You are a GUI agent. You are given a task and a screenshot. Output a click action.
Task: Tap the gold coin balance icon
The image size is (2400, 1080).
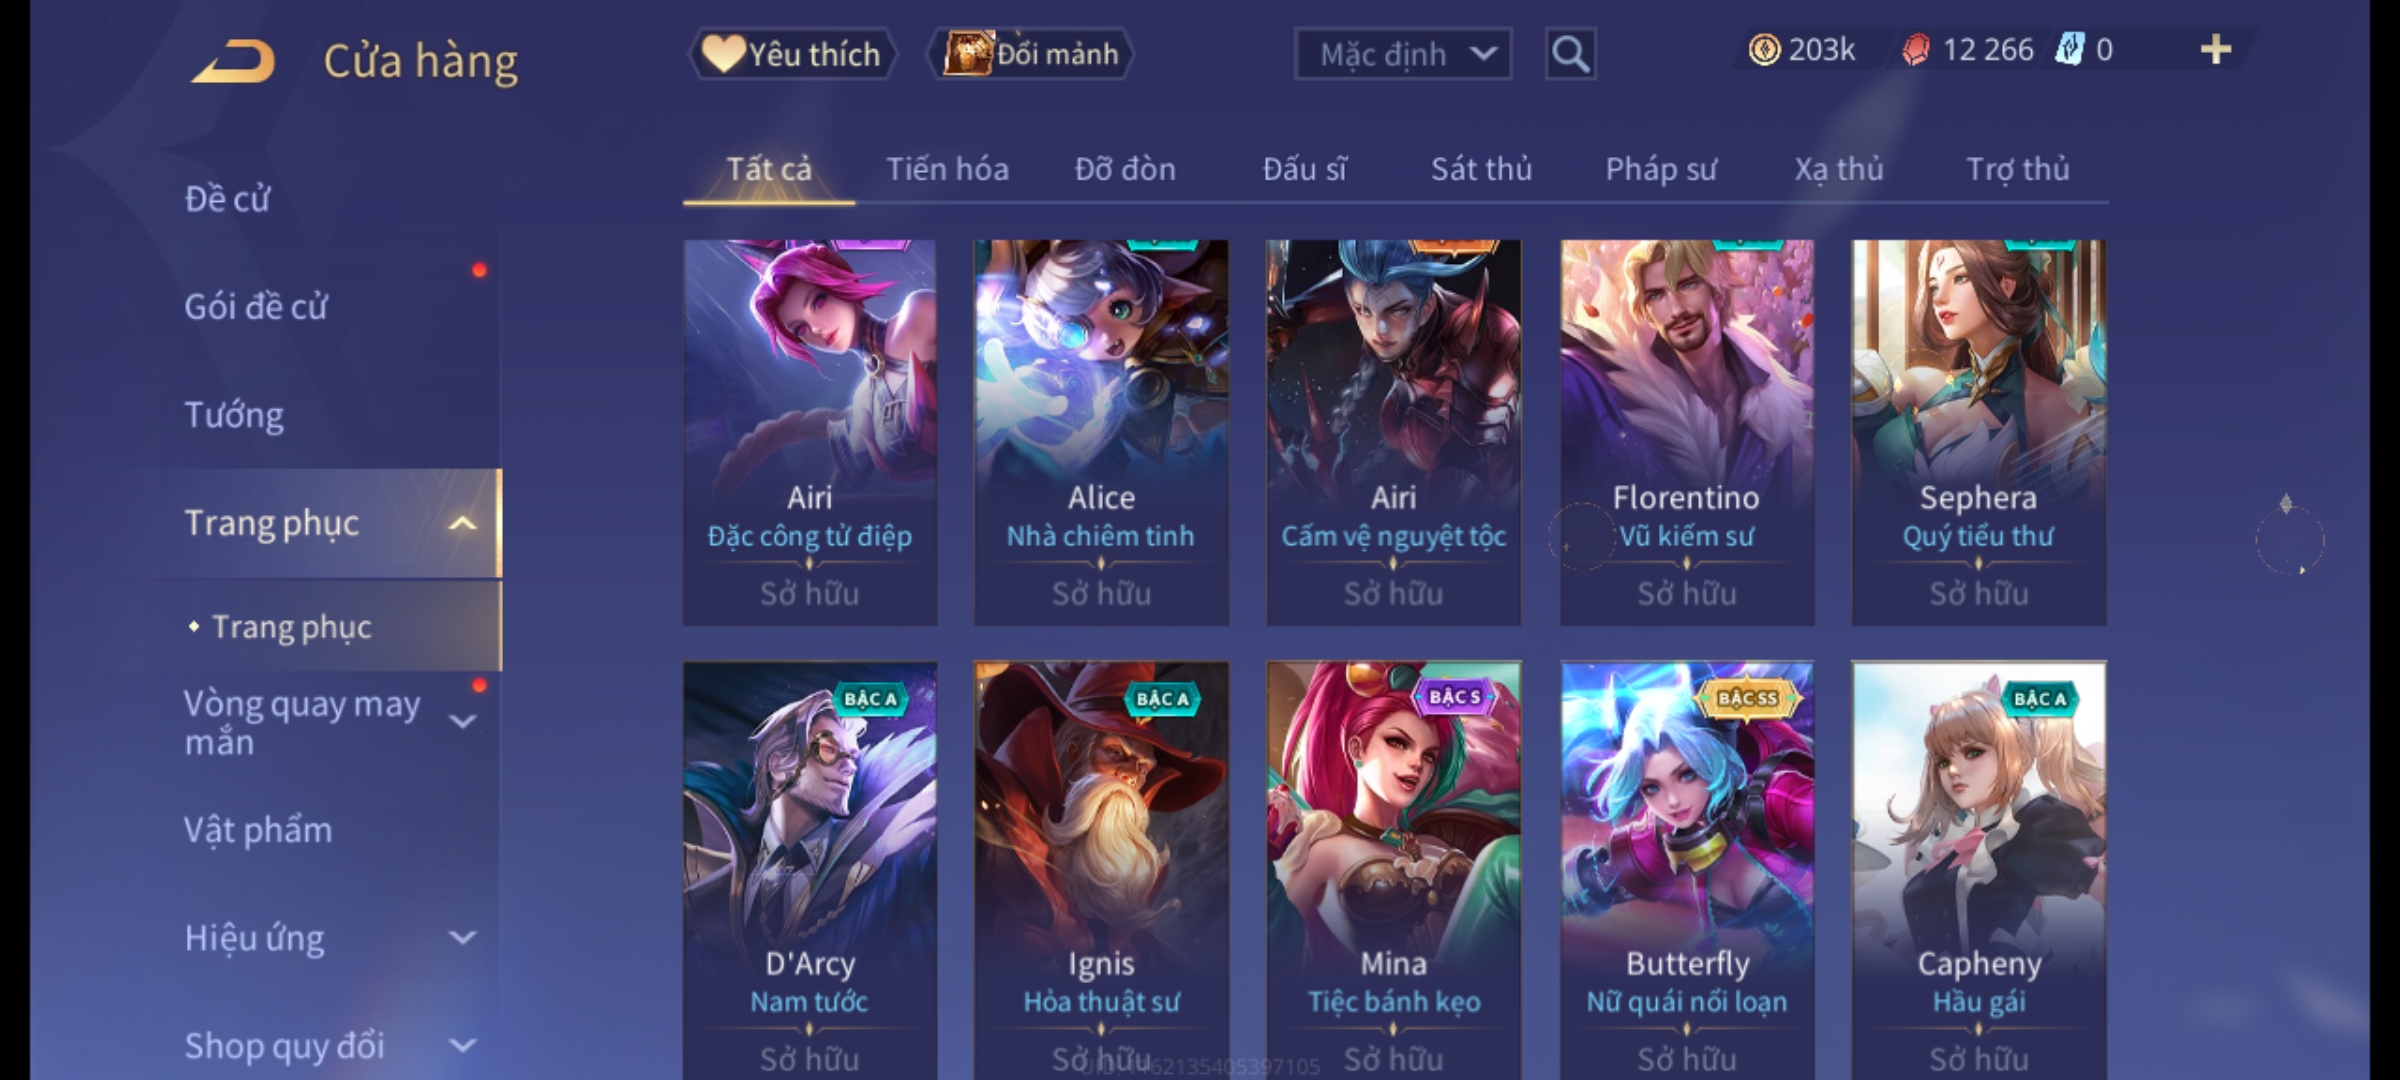[1764, 49]
